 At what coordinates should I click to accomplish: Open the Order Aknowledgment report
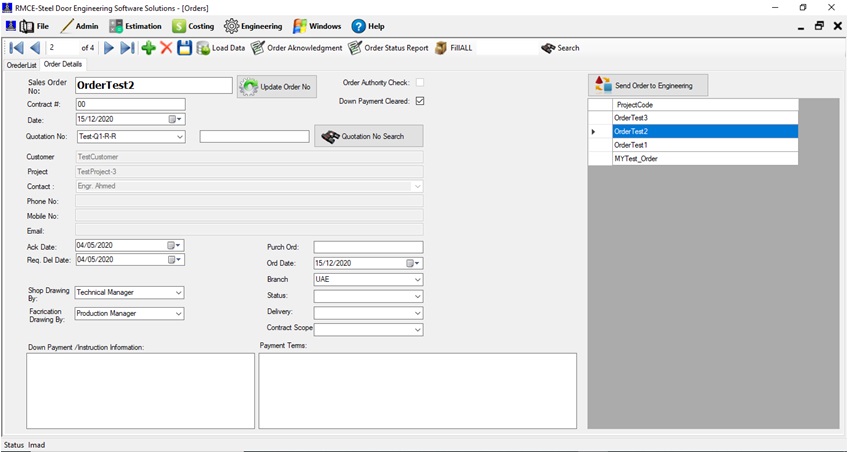tap(296, 48)
